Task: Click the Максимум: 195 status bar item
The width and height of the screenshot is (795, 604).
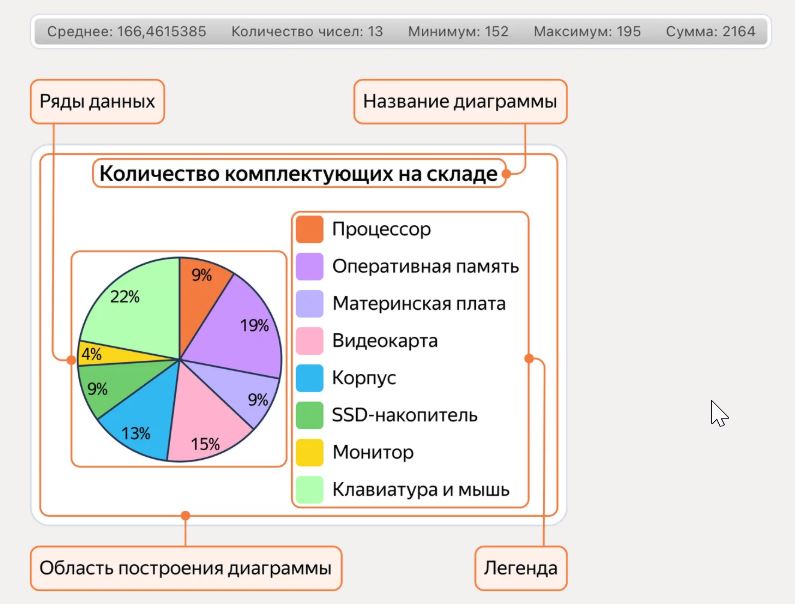Action: point(587,32)
